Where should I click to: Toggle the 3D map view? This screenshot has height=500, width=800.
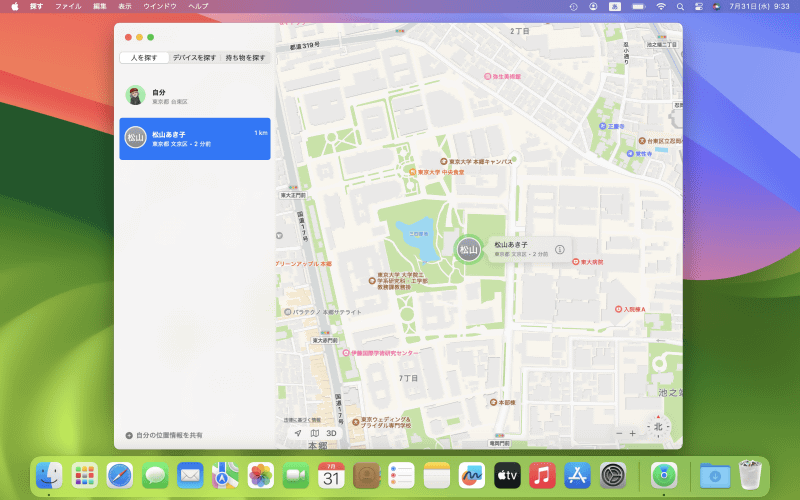pos(332,433)
